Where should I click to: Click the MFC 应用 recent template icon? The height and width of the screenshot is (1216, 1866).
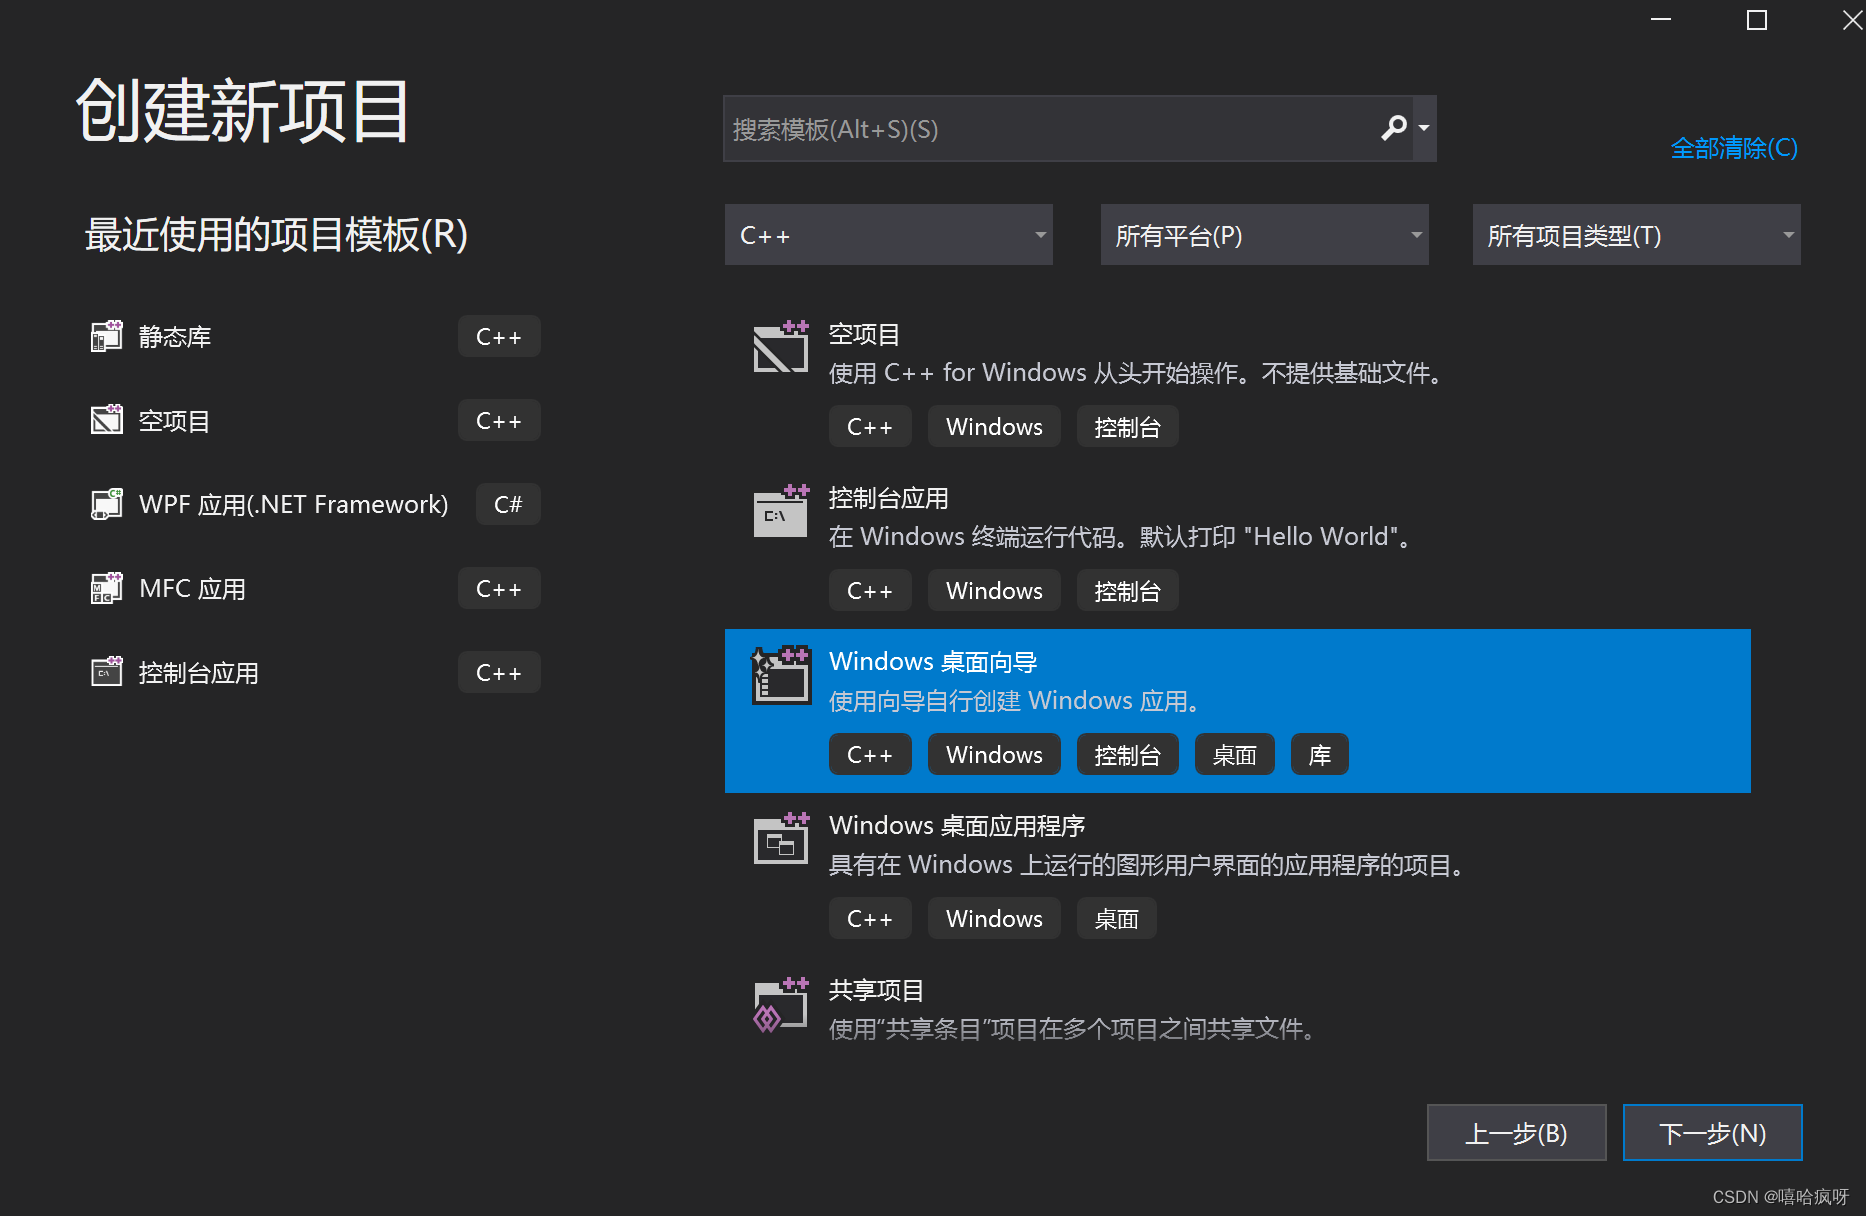pos(107,588)
